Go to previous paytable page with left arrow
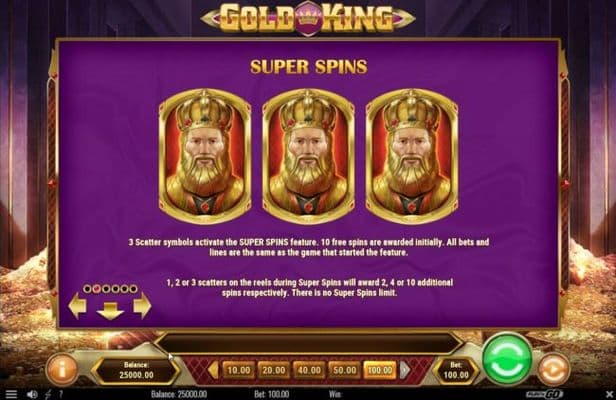Viewport: 616px width, 400px height. 77,305
